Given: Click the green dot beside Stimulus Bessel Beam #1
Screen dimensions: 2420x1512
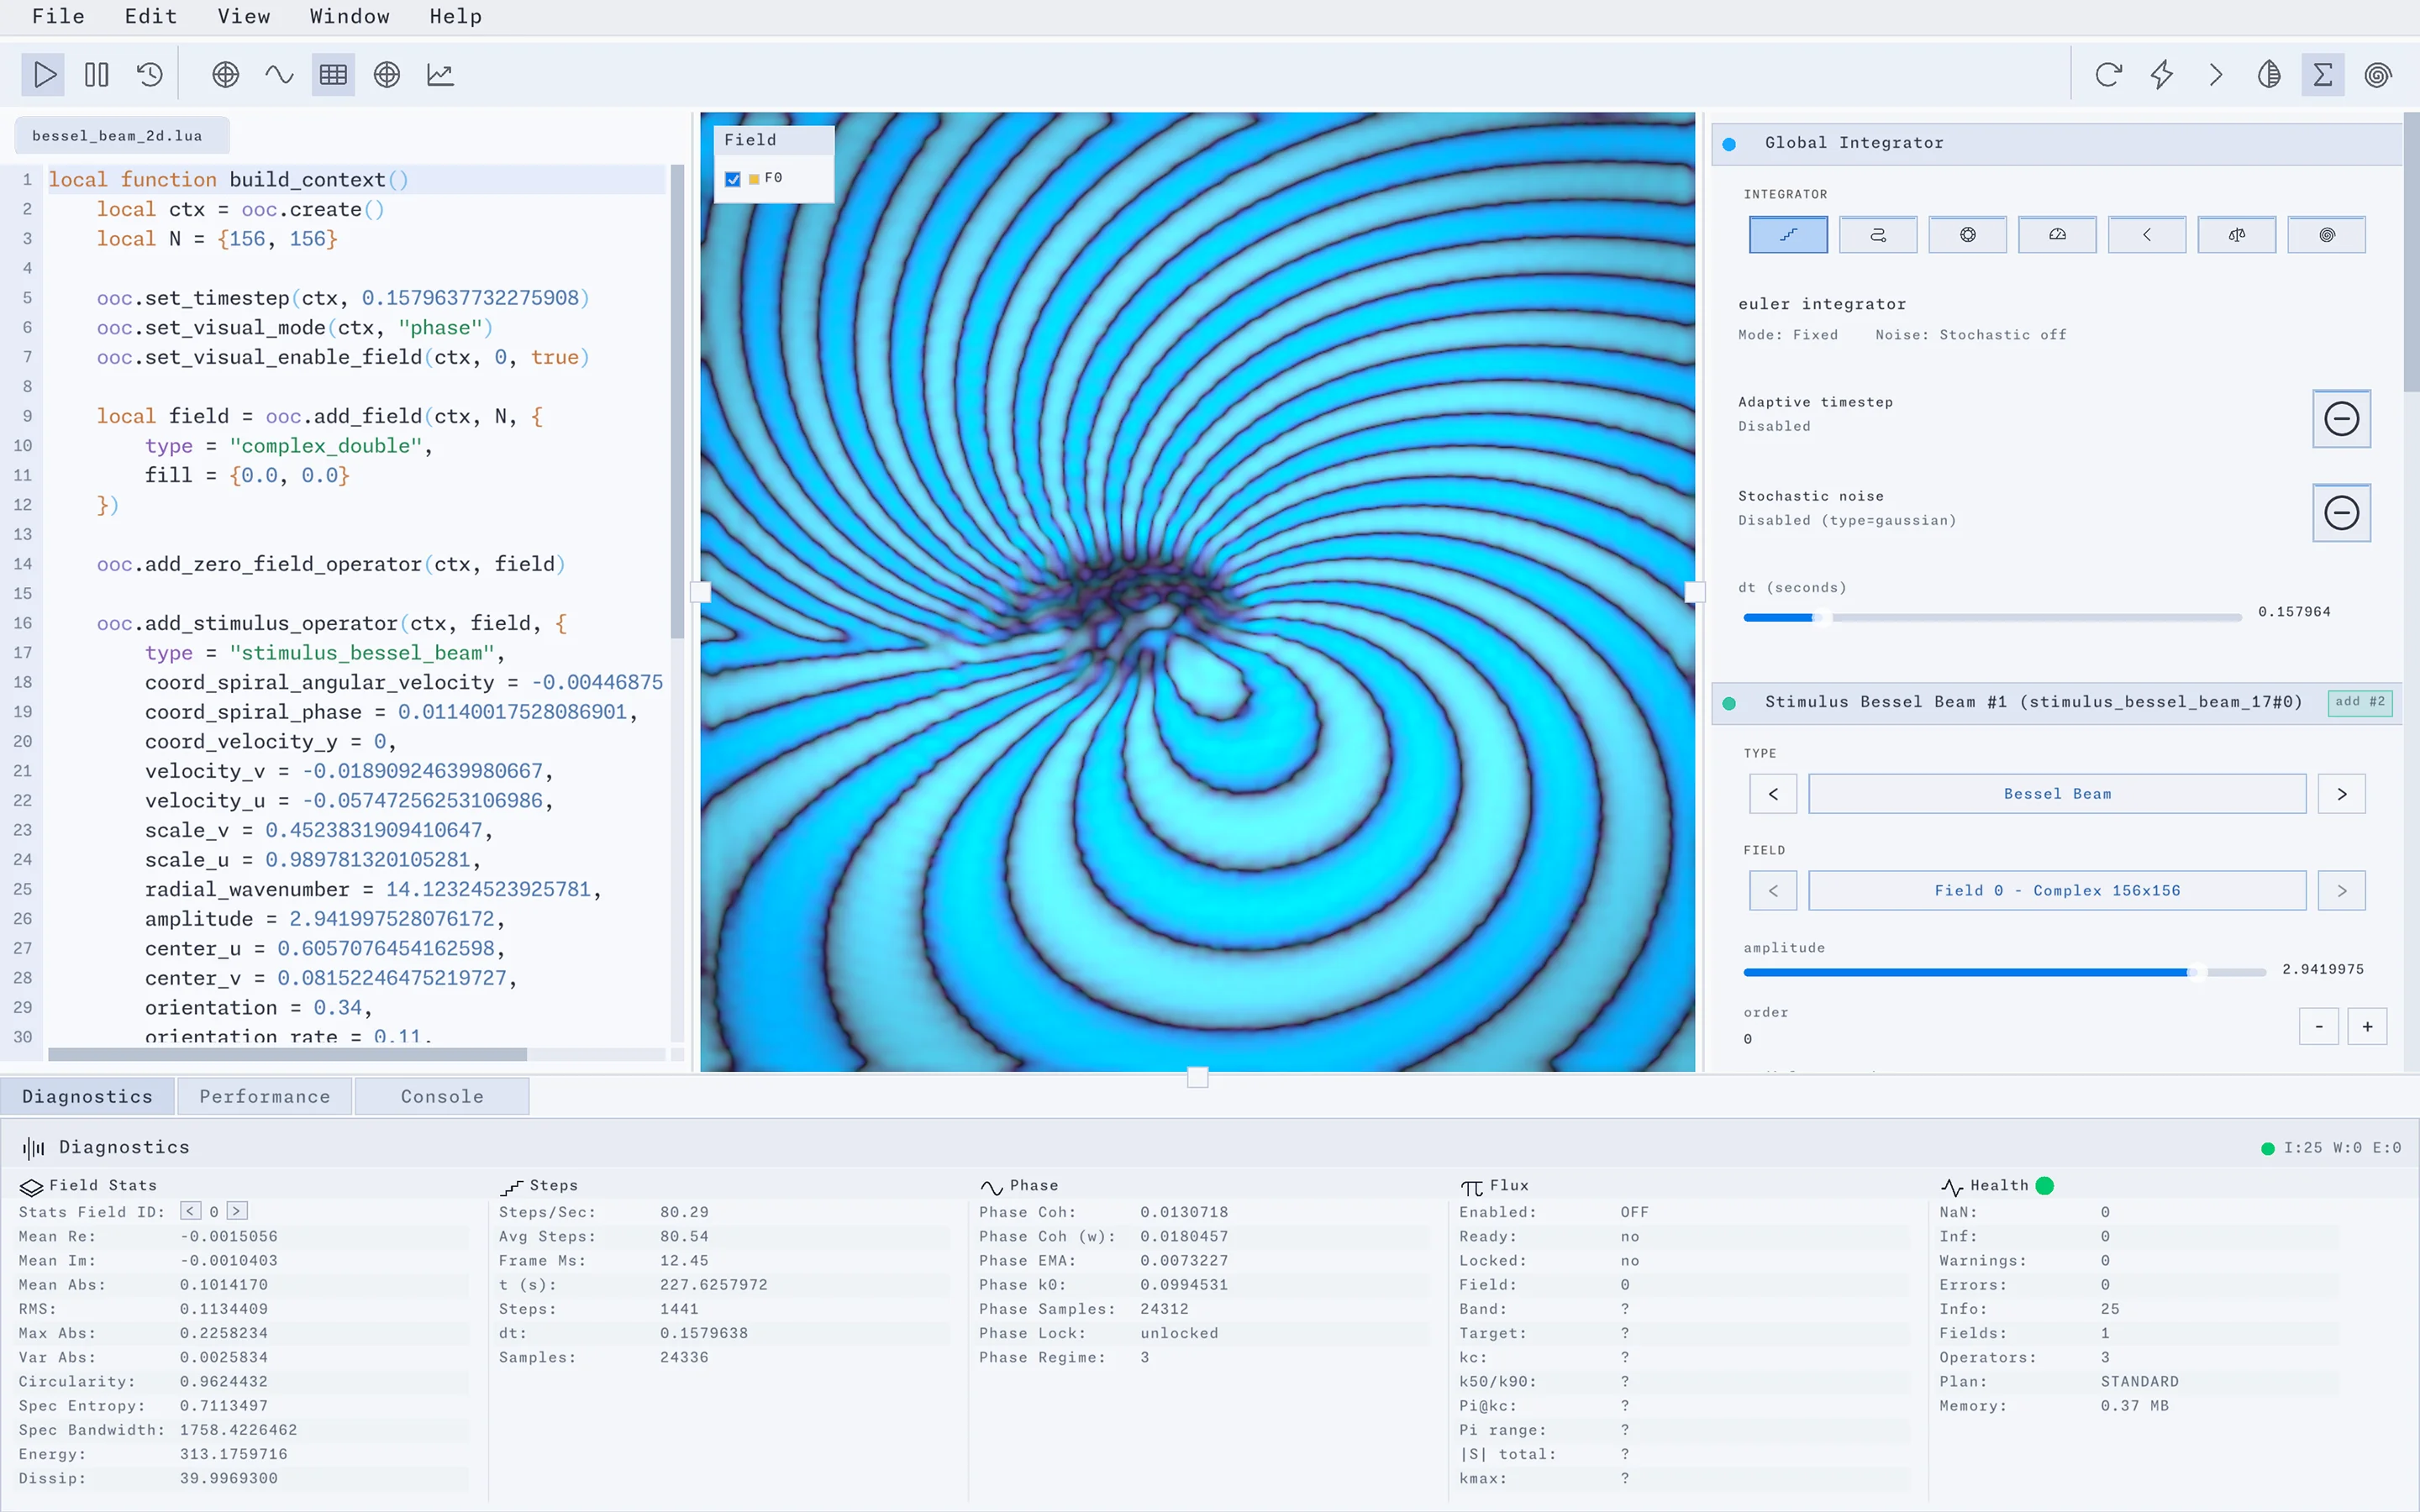Looking at the screenshot, I should [x=1729, y=703].
